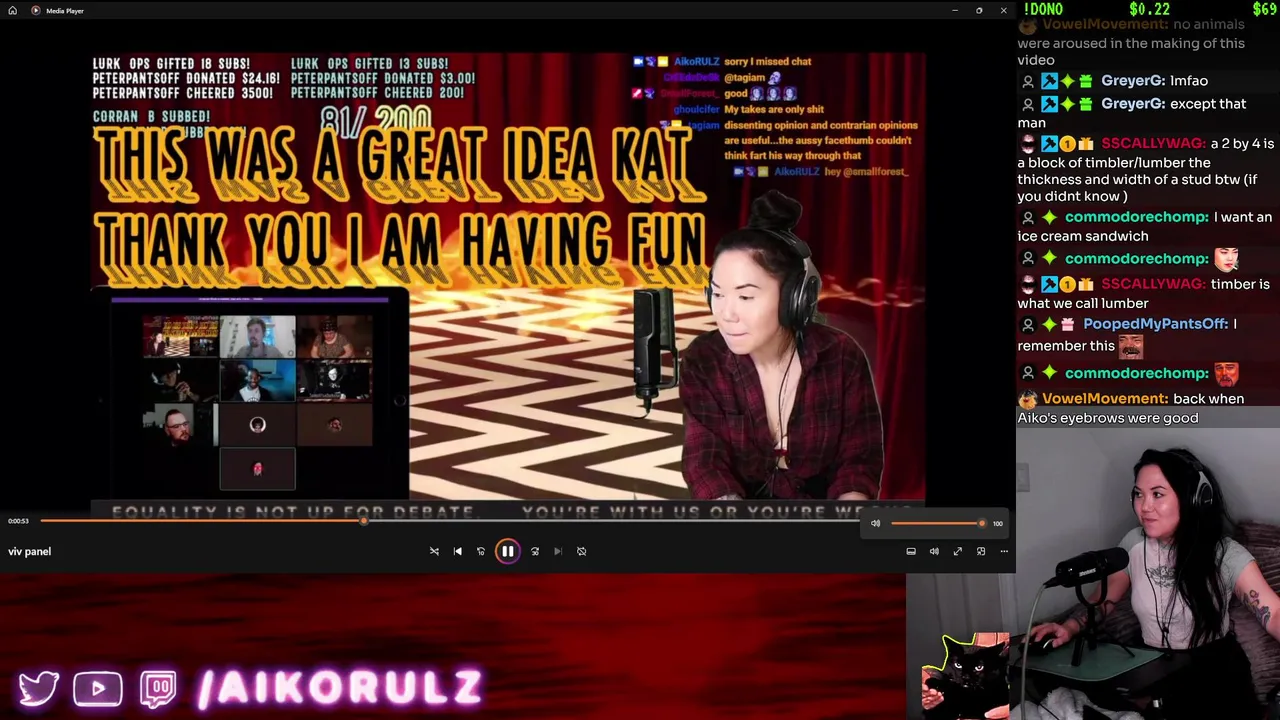Enter full screen mode
This screenshot has height=720, width=1280.
958,551
